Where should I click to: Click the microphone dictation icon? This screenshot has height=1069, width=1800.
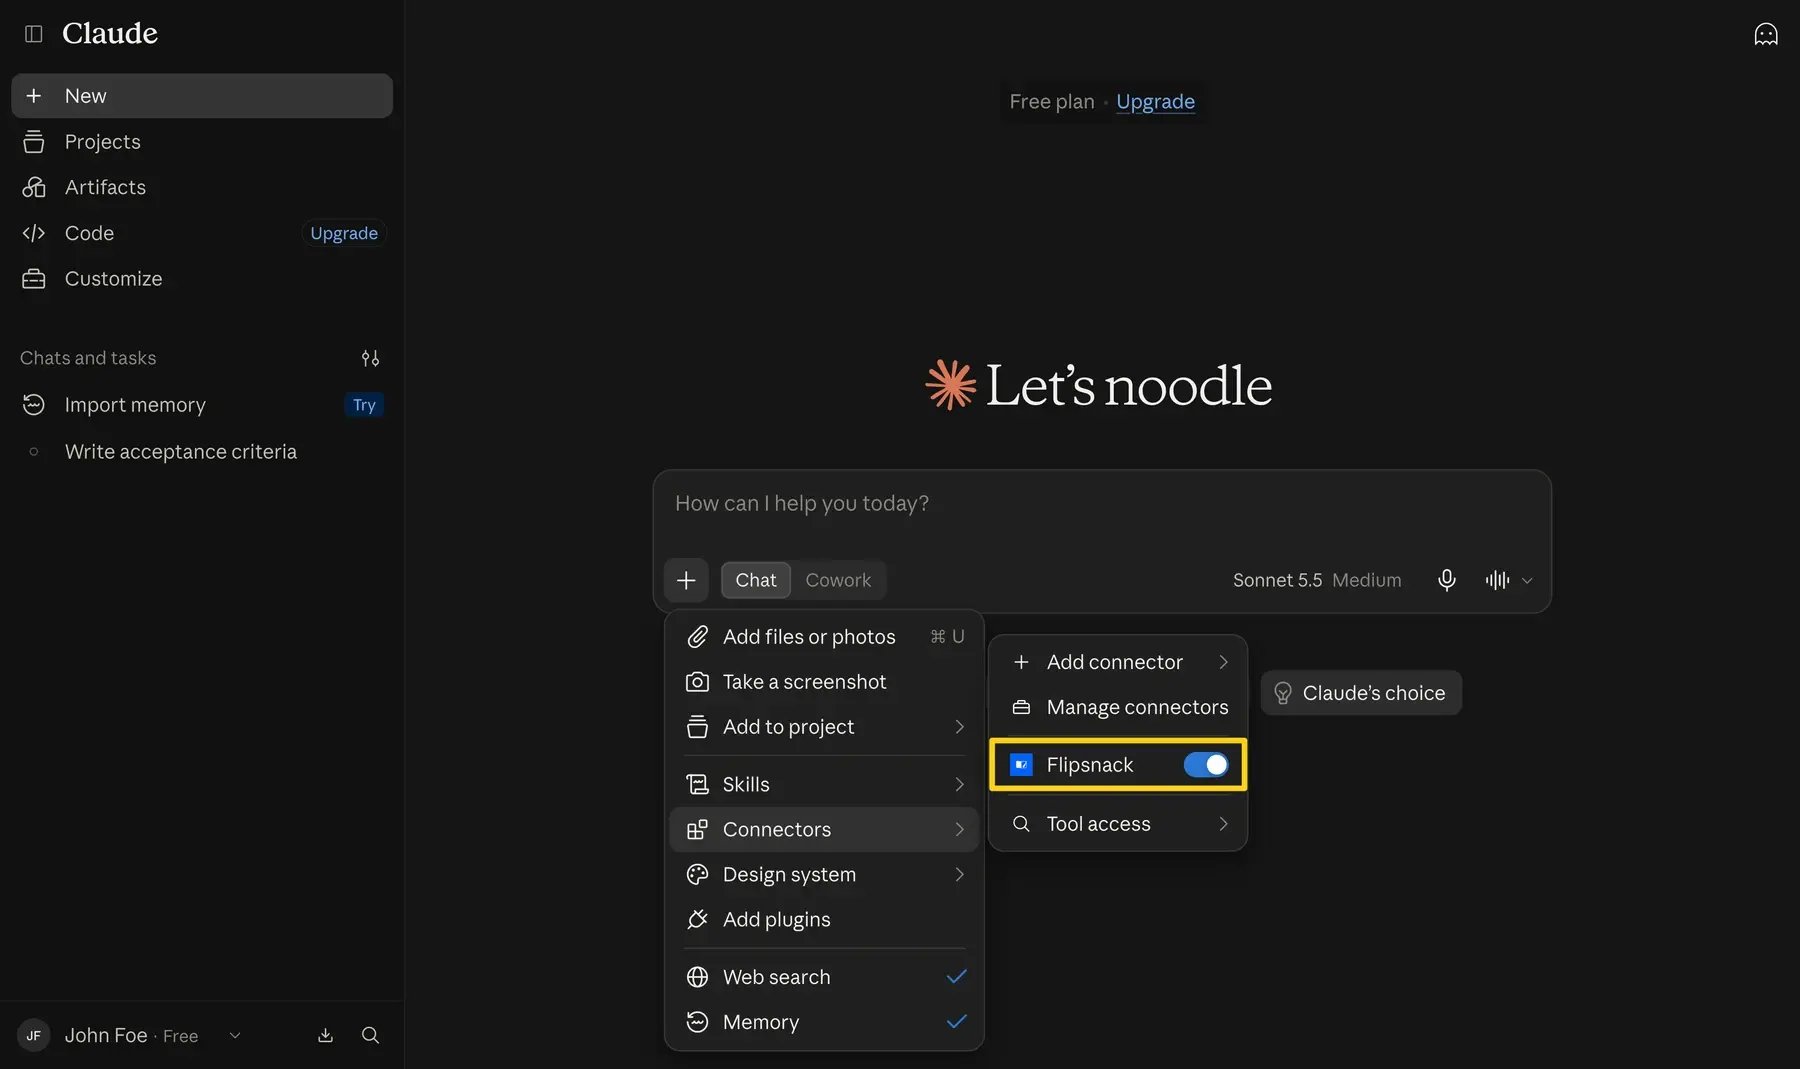pyautogui.click(x=1446, y=580)
